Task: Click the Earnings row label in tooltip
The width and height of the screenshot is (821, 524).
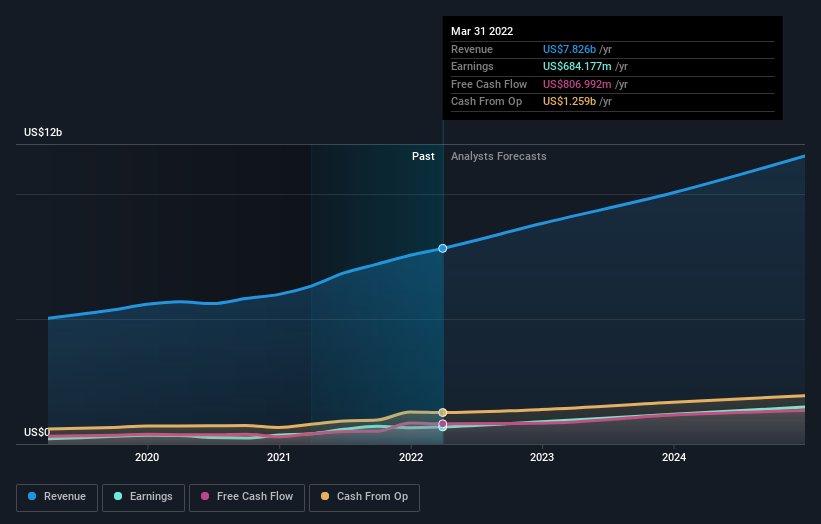Action: point(472,66)
